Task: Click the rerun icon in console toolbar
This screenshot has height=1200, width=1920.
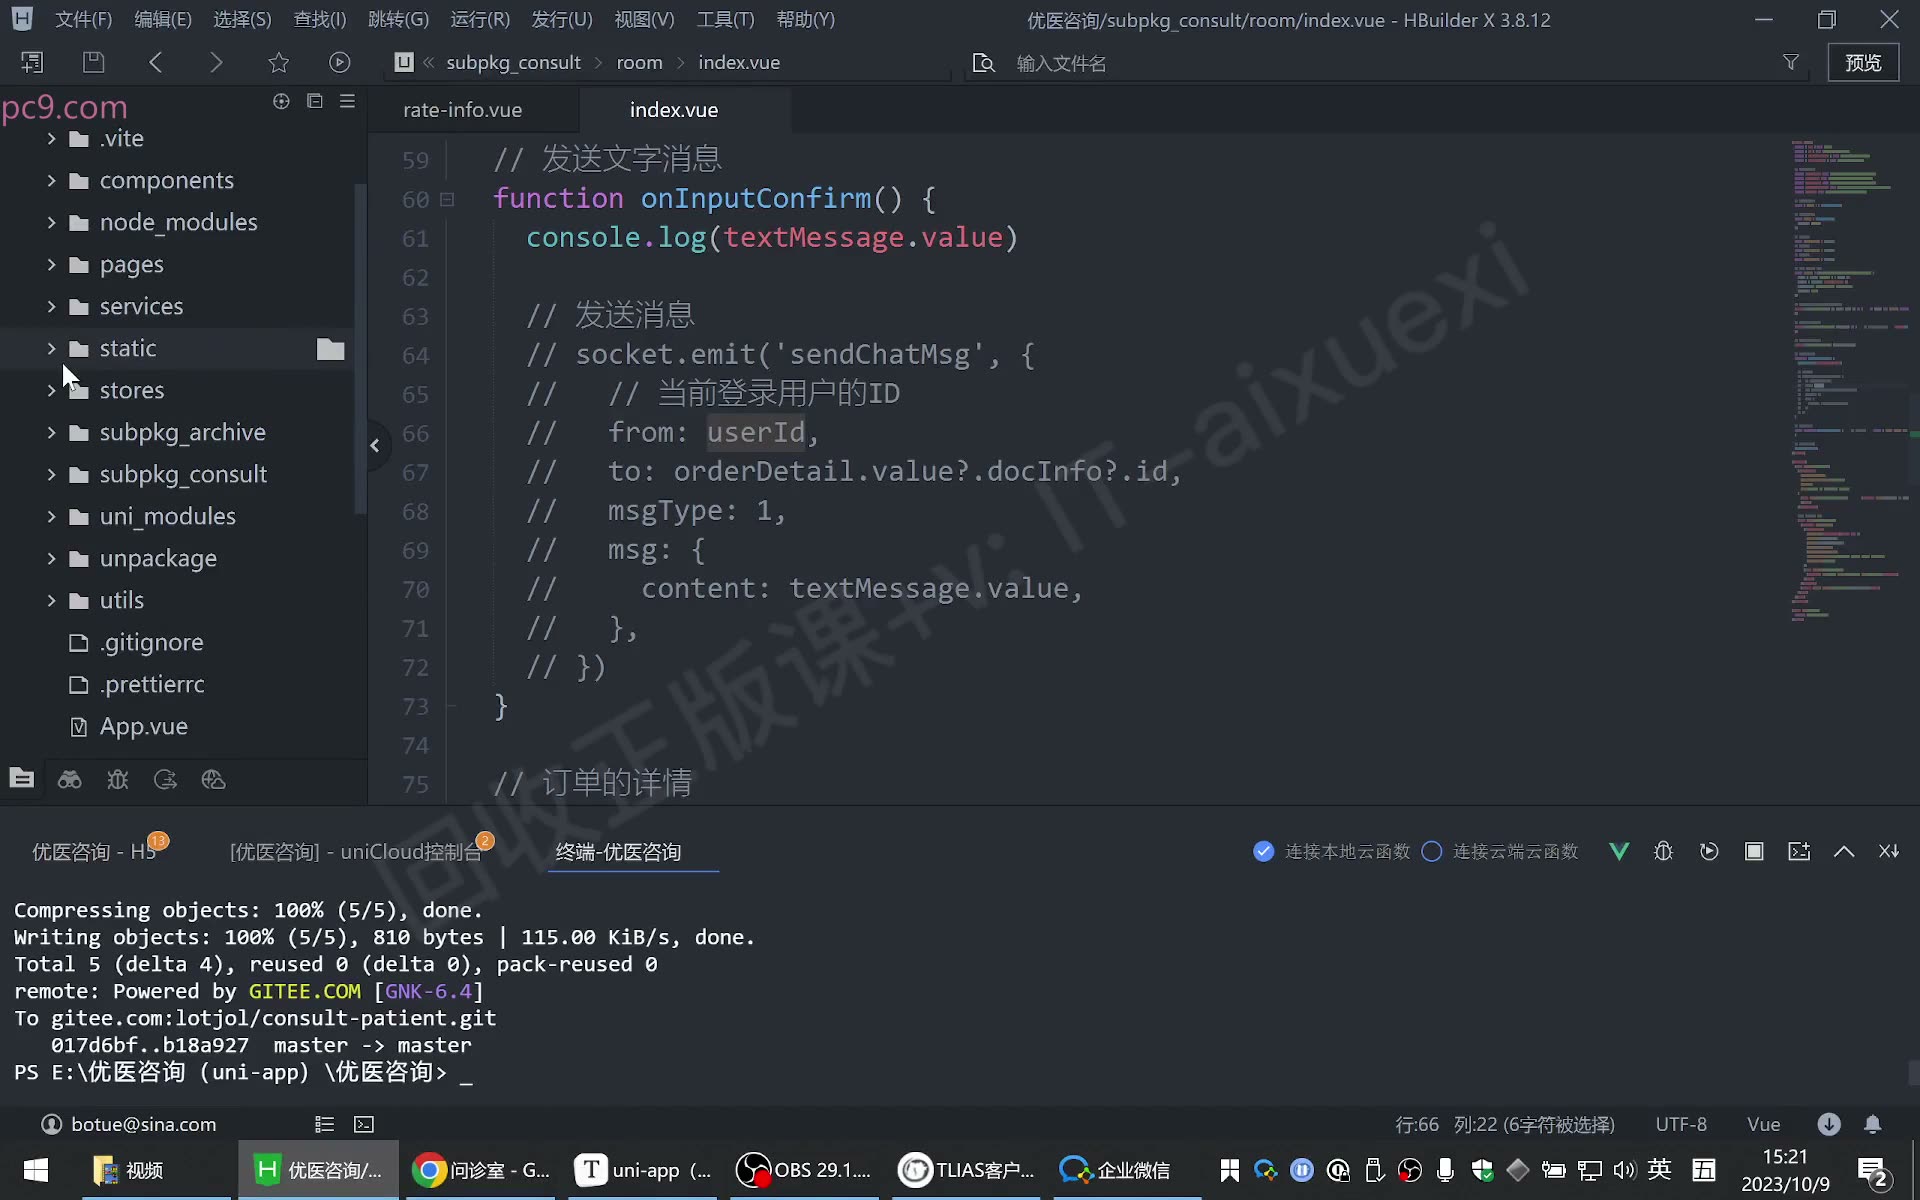Action: (x=1709, y=851)
